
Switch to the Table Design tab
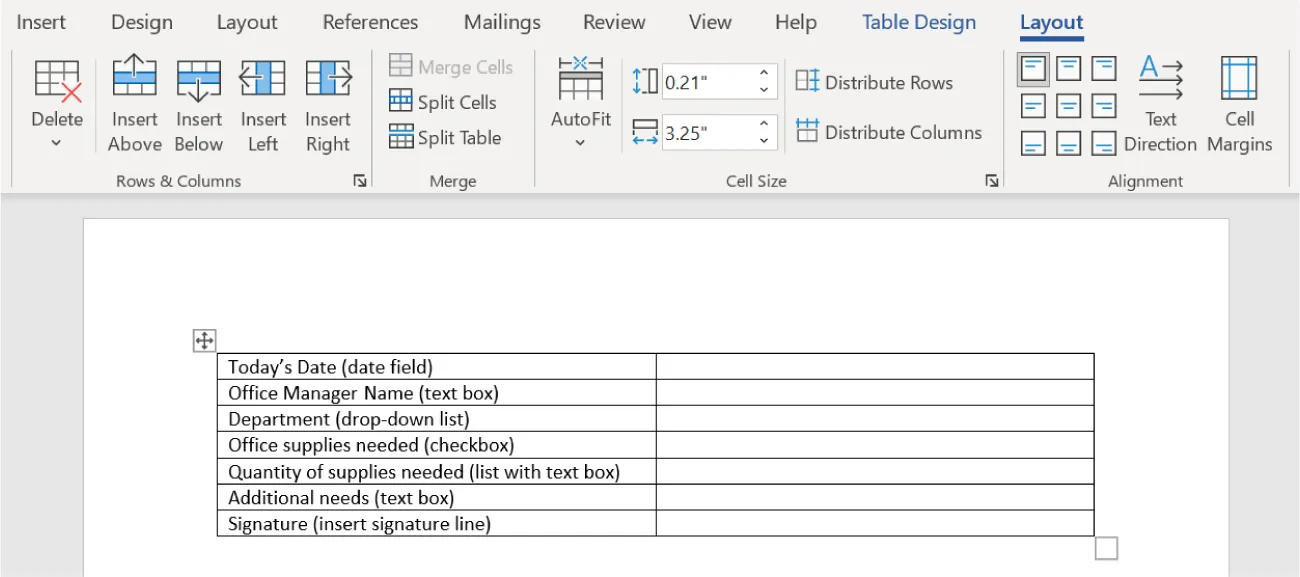coord(918,22)
